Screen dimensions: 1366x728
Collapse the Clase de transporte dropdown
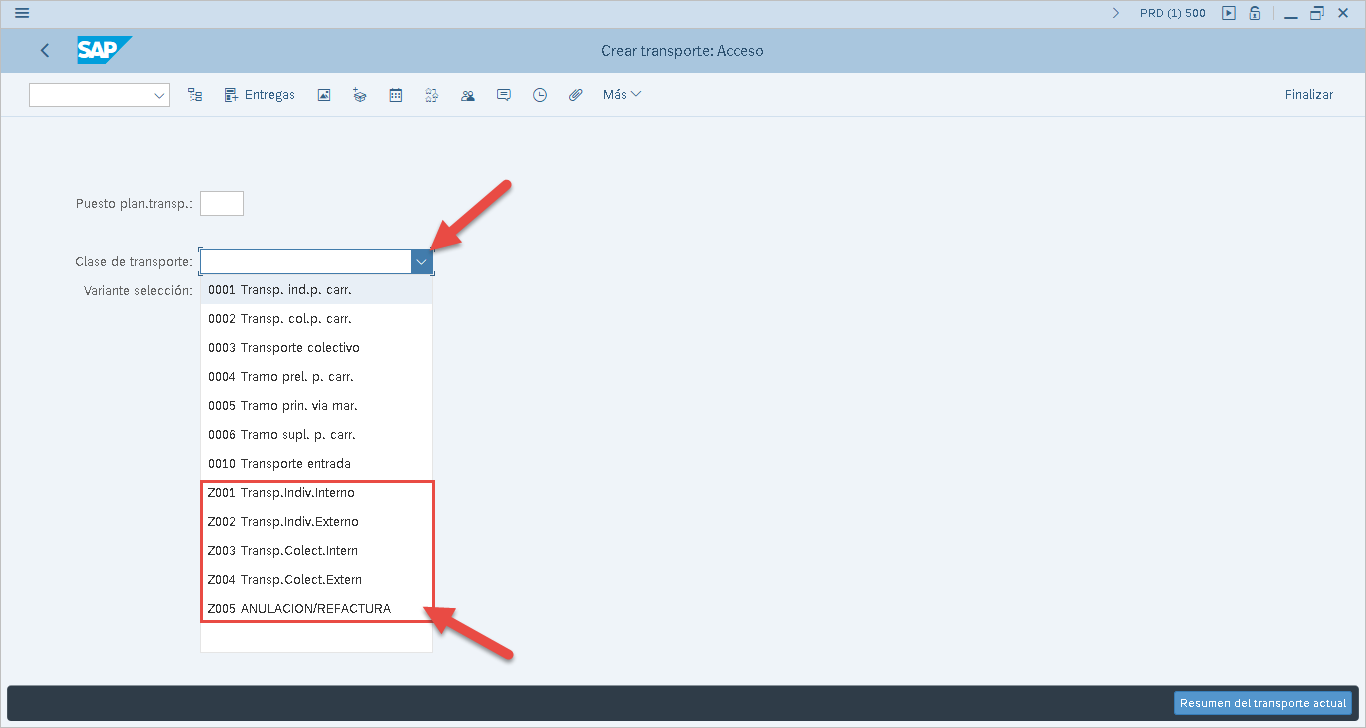pos(421,261)
